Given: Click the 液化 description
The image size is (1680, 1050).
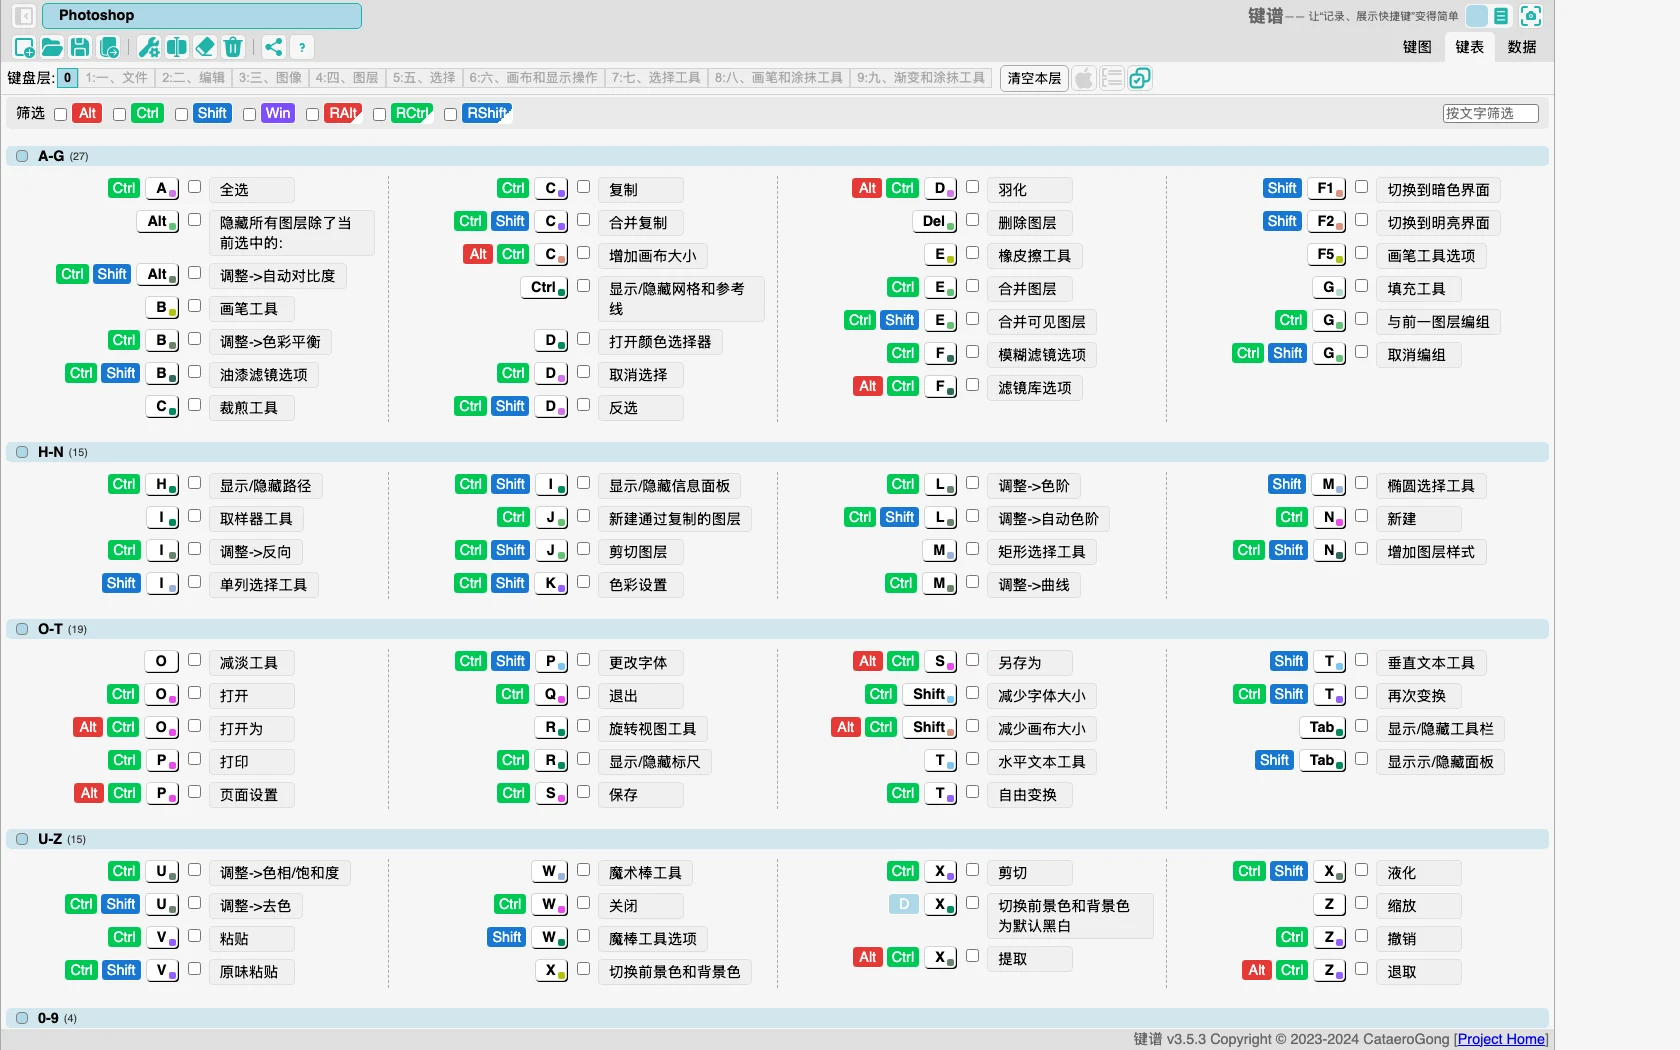Looking at the screenshot, I should pyautogui.click(x=1418, y=873).
